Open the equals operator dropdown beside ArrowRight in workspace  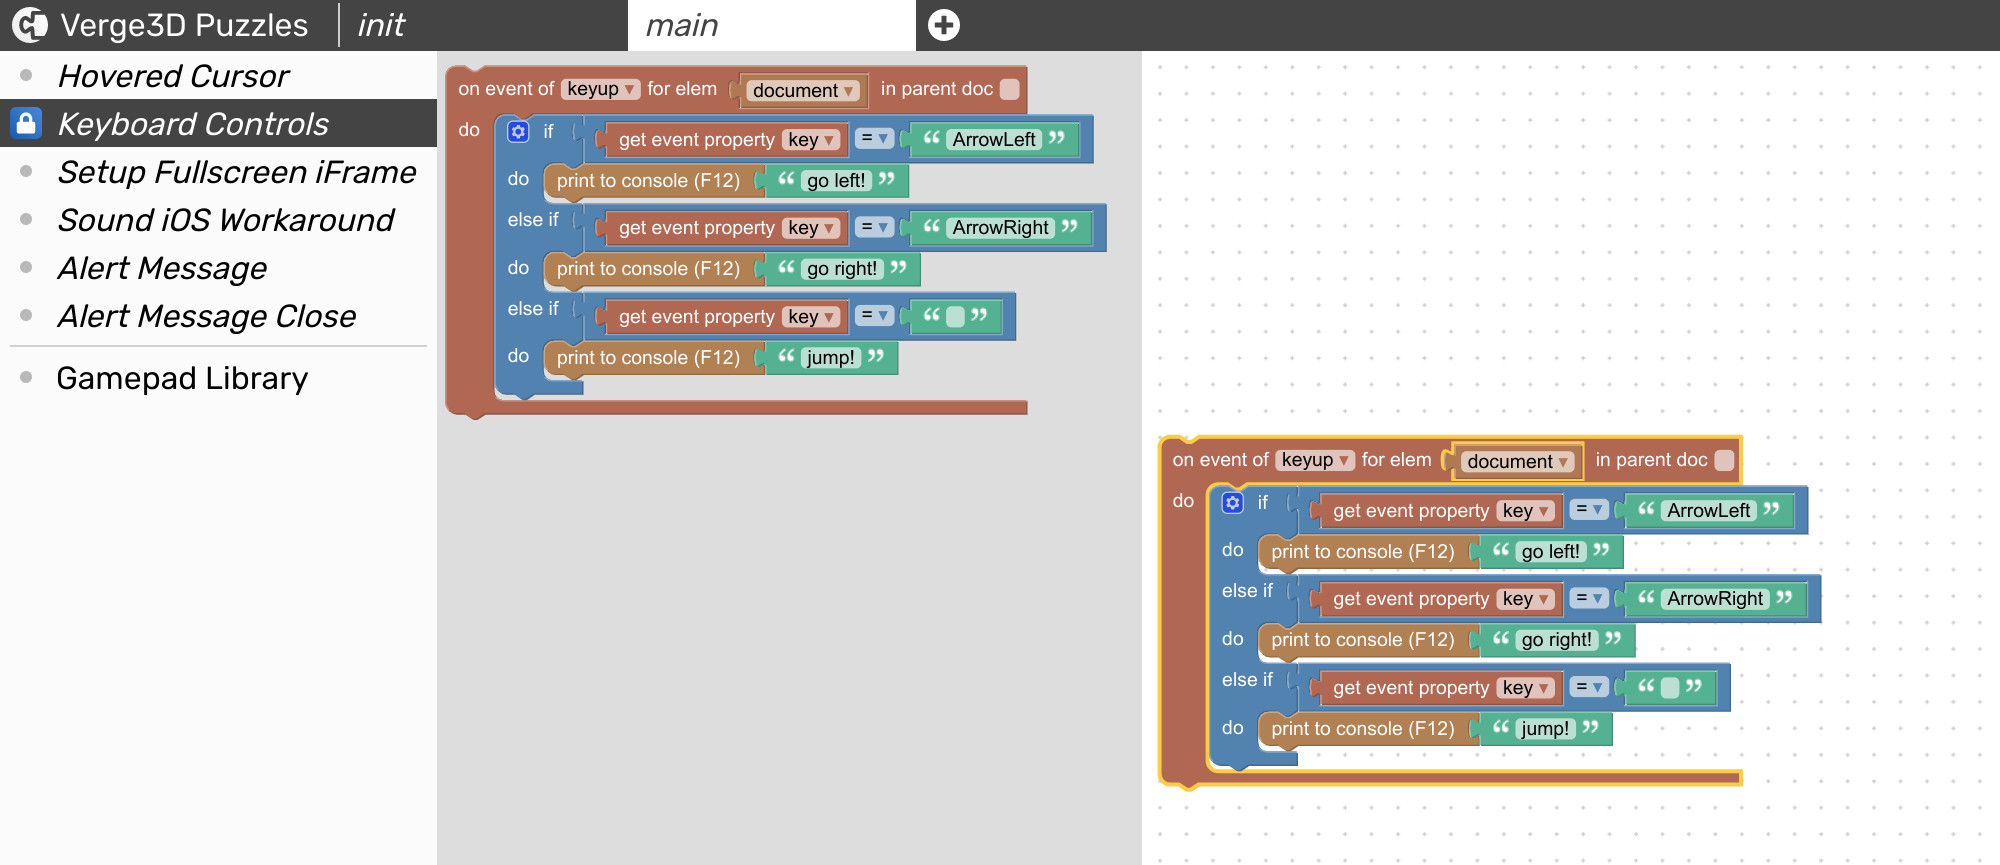[x=1589, y=598]
